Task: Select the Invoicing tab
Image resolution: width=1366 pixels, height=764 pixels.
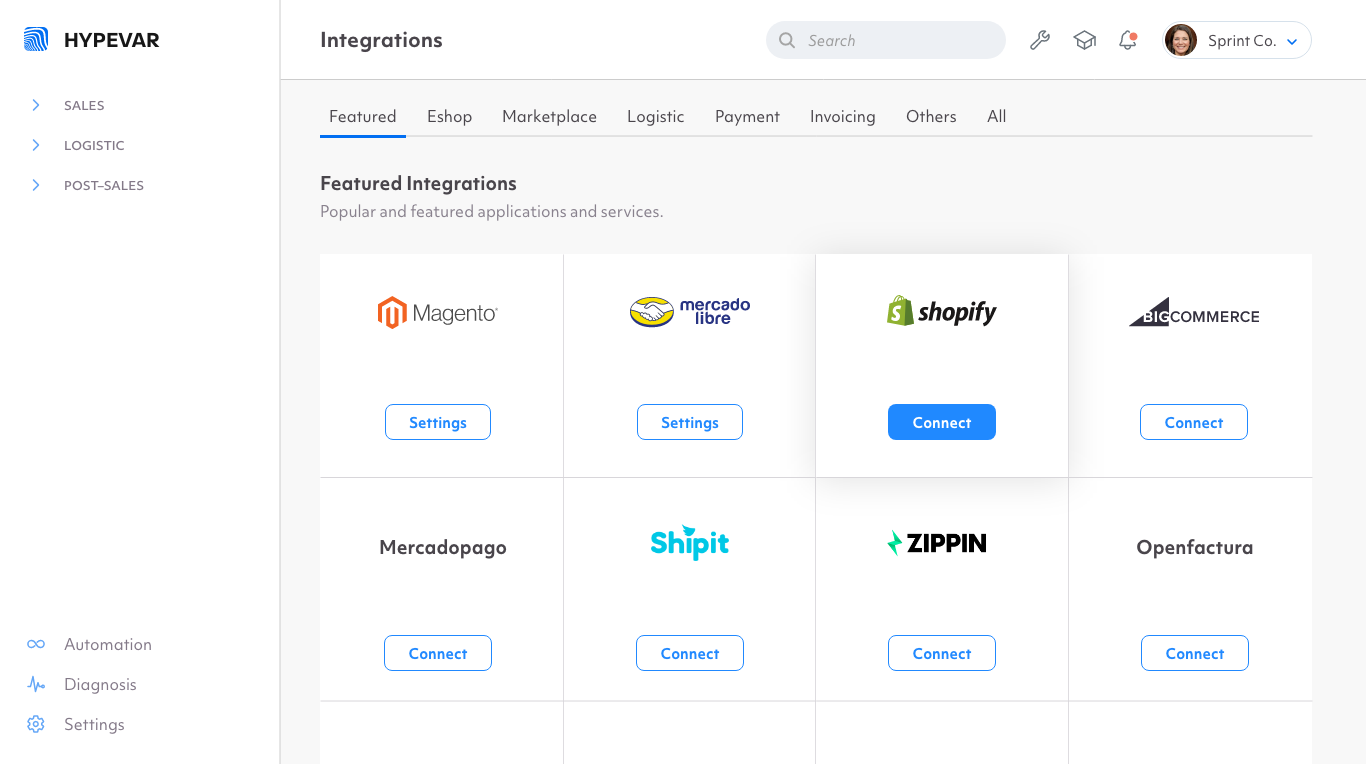Action: 842,117
